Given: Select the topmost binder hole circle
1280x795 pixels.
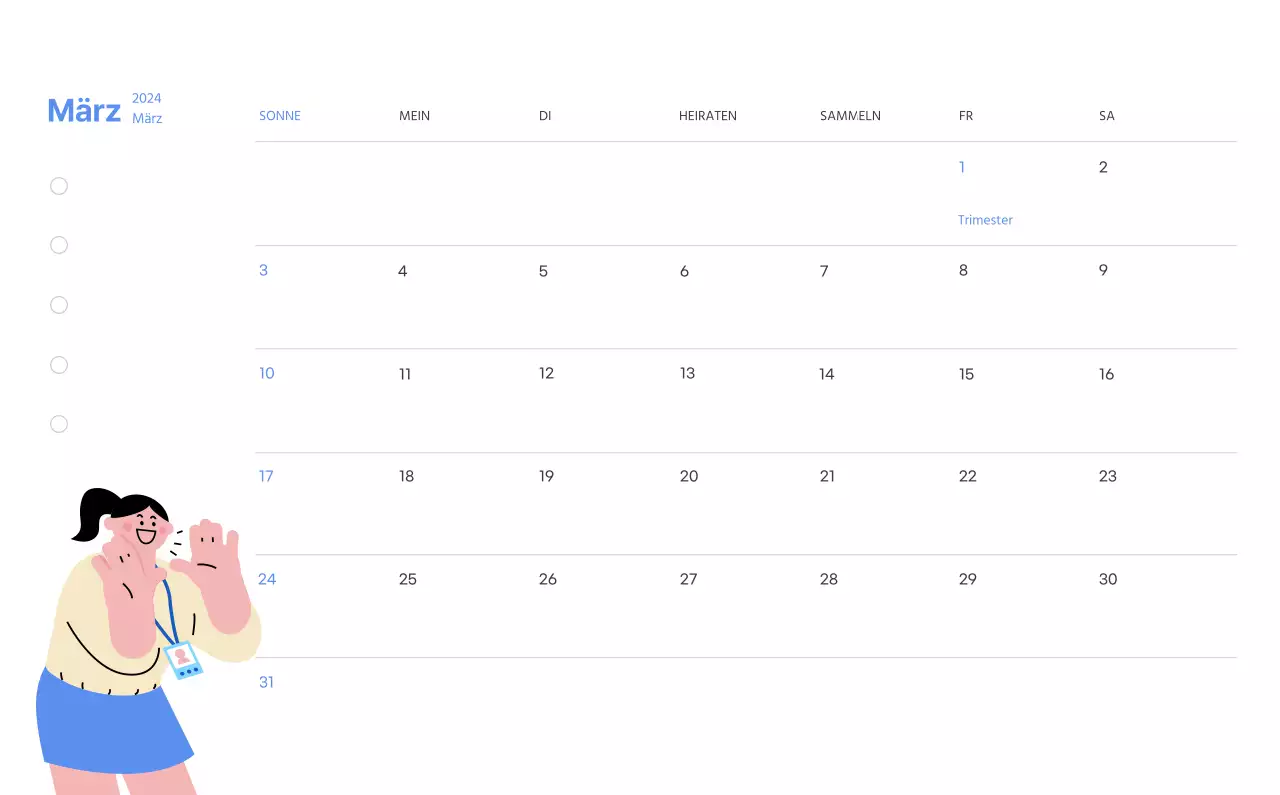Looking at the screenshot, I should pos(58,186).
